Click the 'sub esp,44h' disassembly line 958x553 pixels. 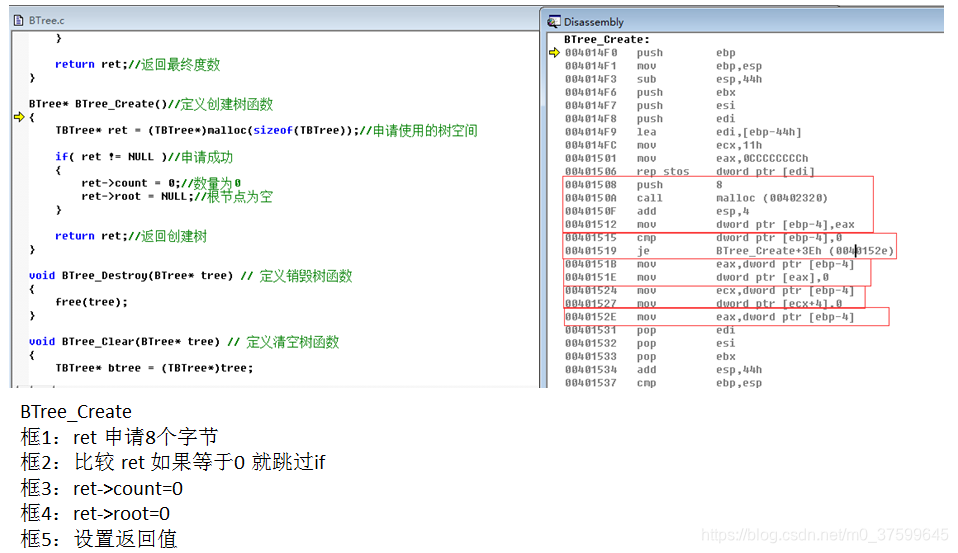point(663,79)
